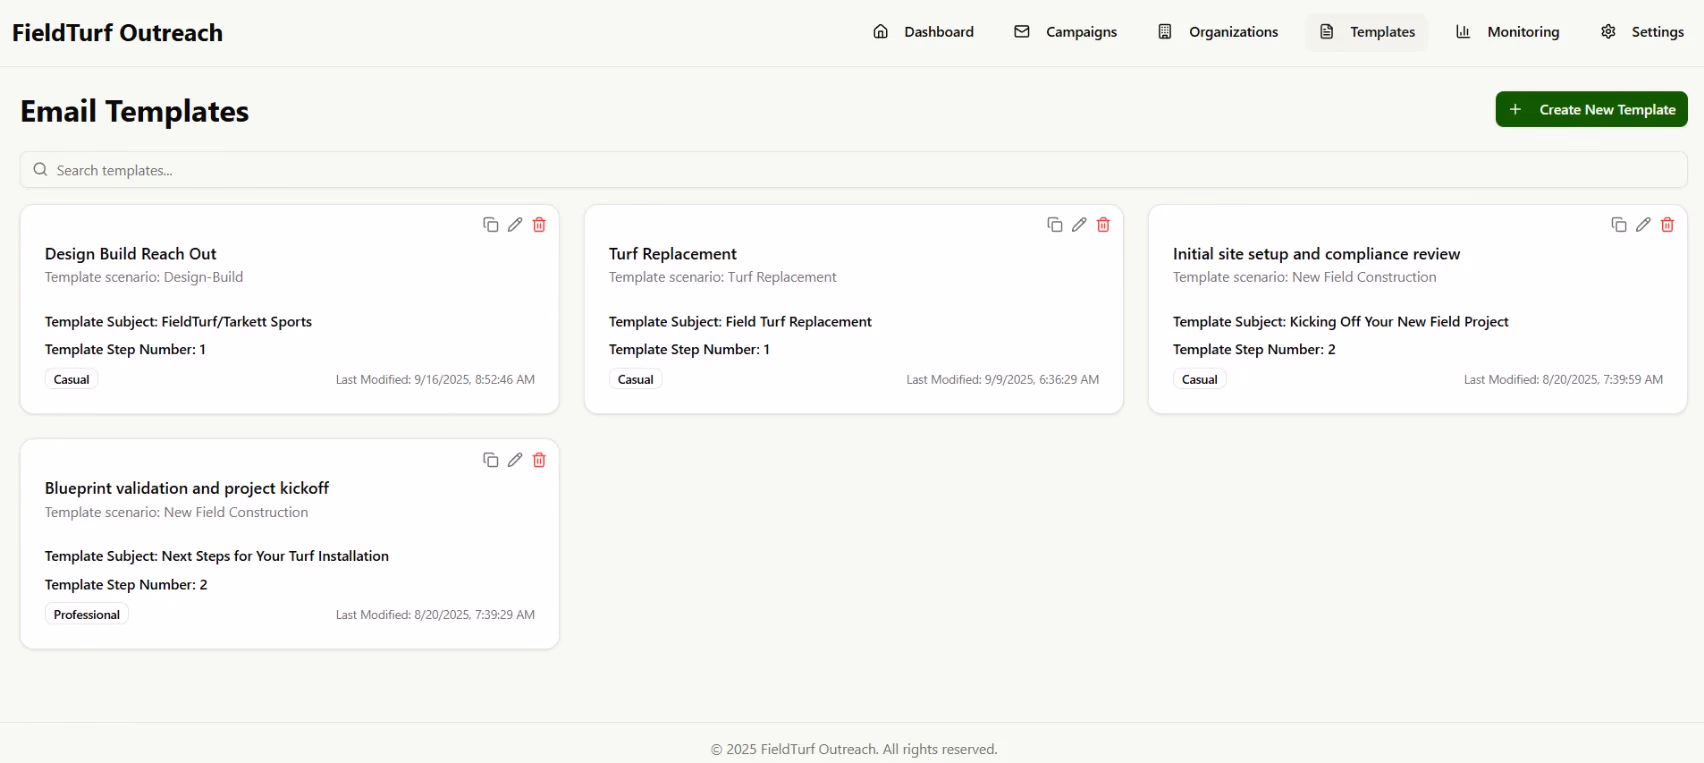
Task: Select Initial site setup and compliance review title
Action: click(x=1316, y=254)
